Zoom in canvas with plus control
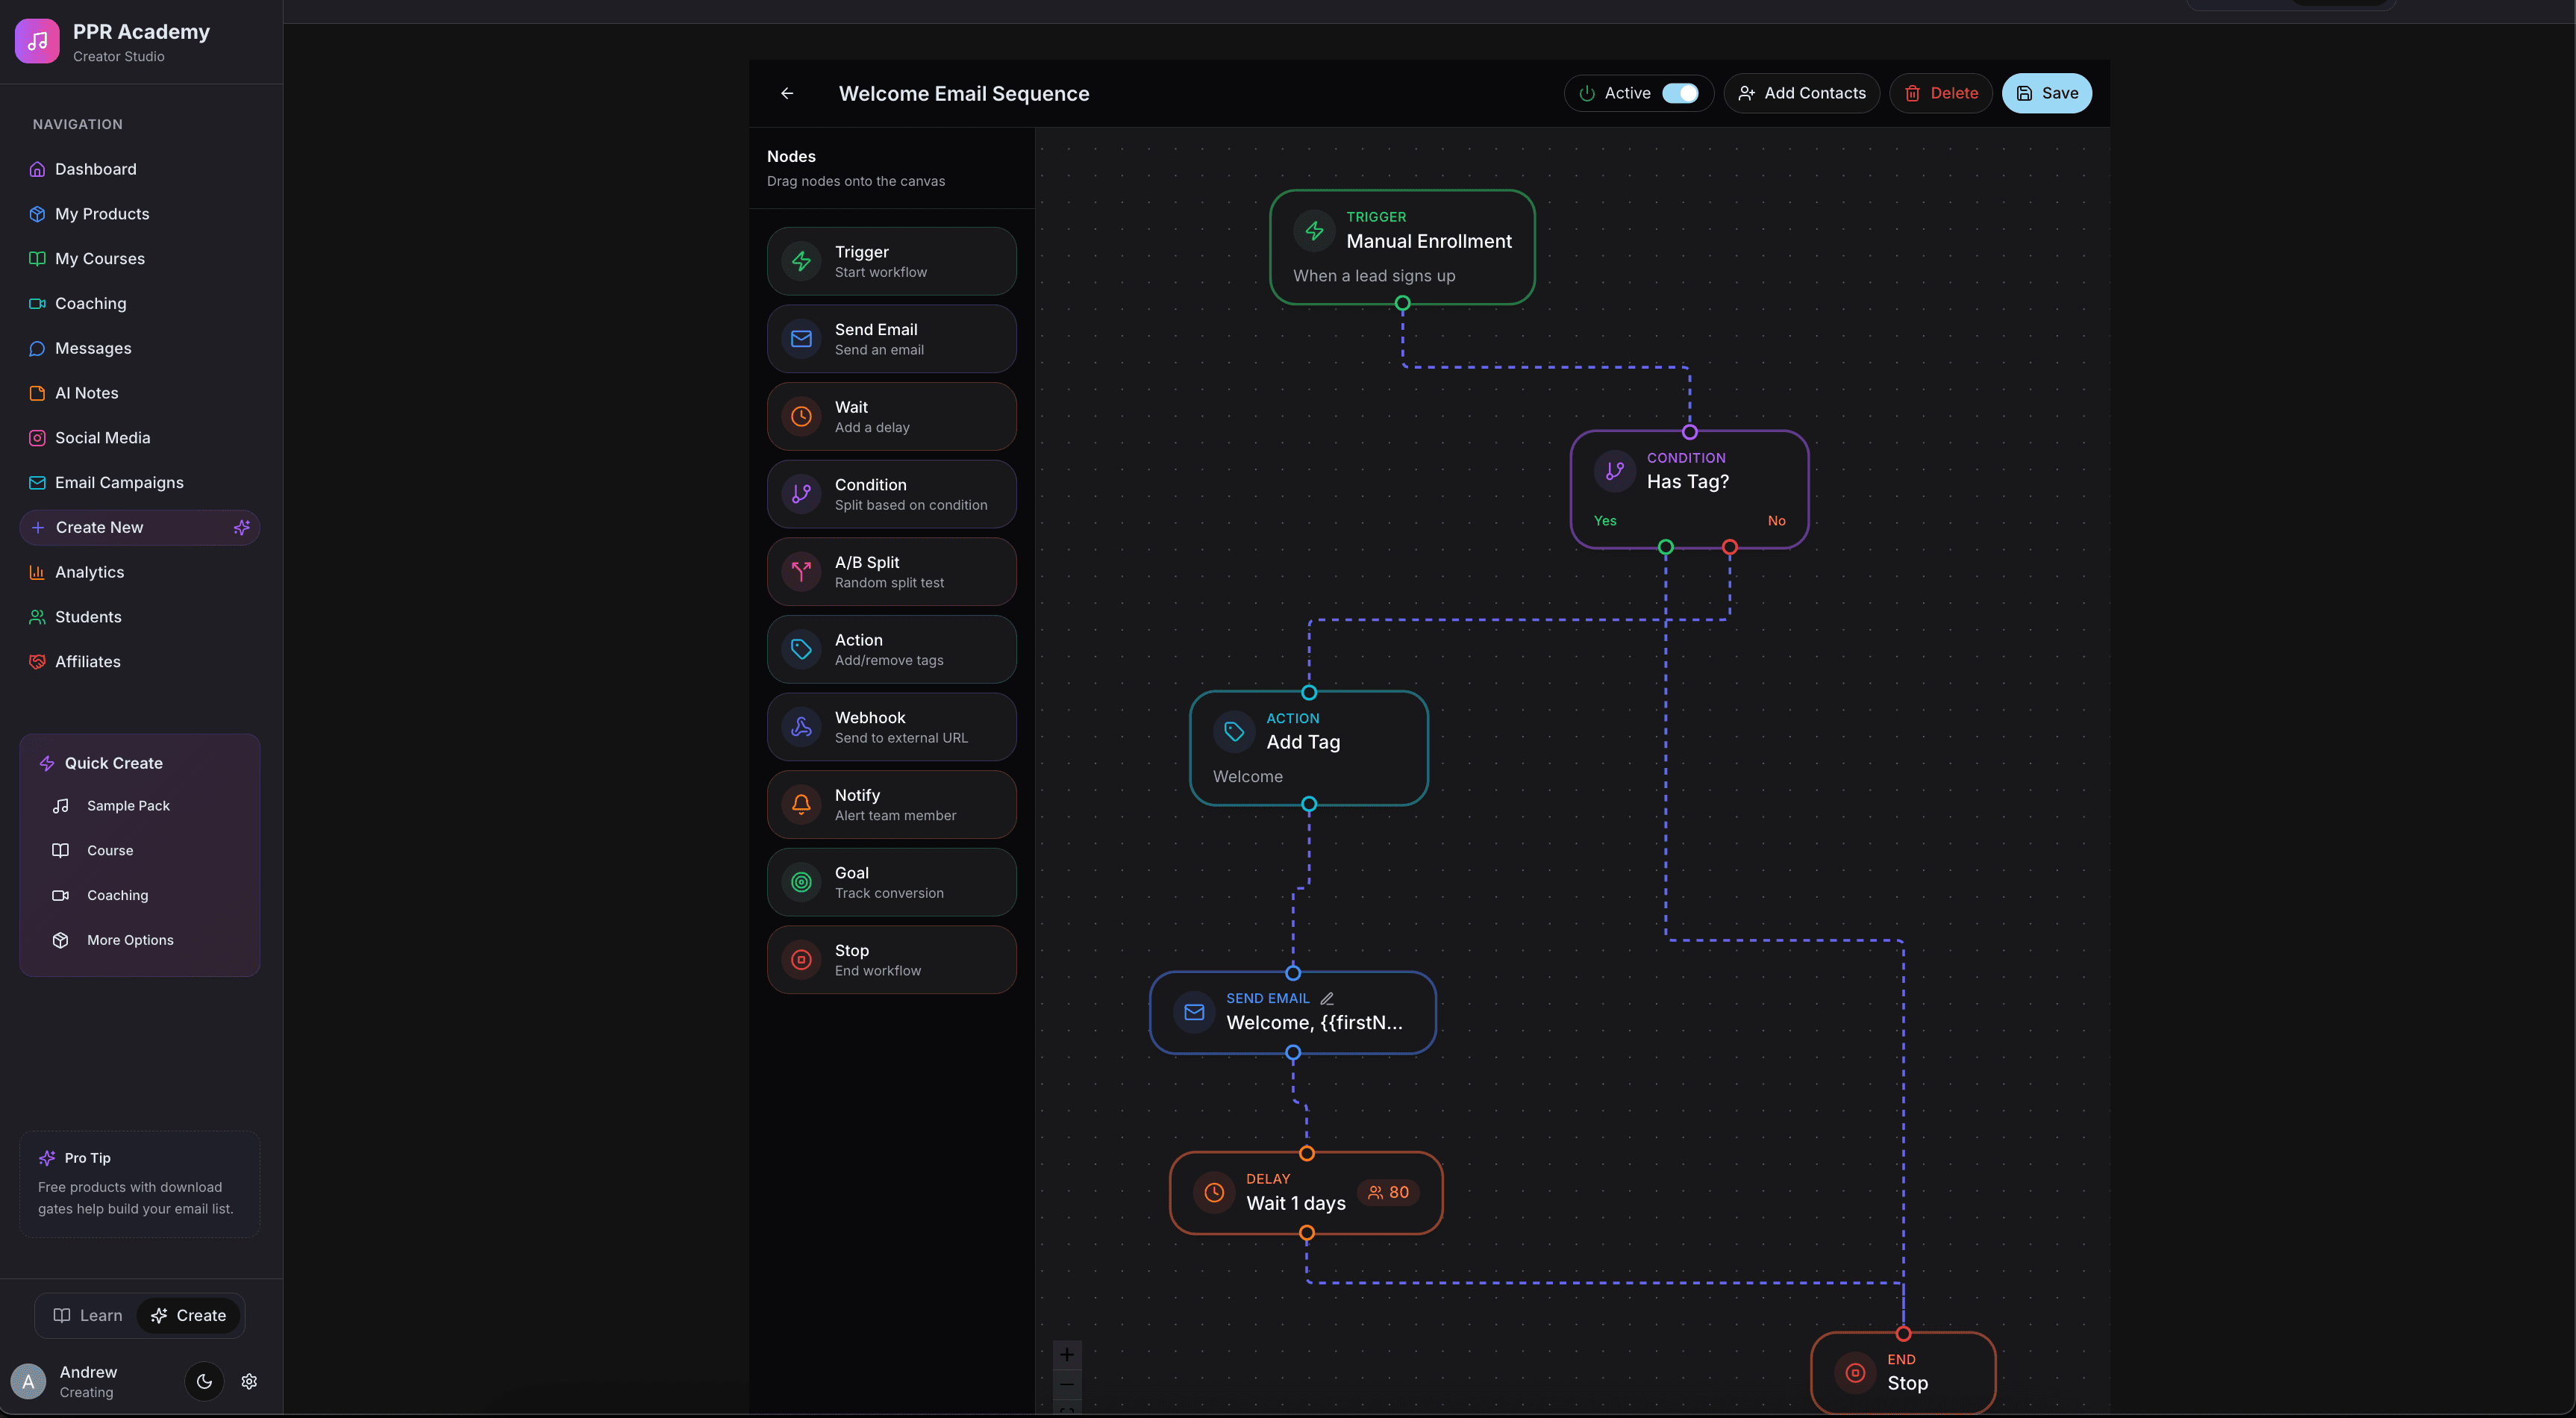2576x1418 pixels. (x=1067, y=1354)
